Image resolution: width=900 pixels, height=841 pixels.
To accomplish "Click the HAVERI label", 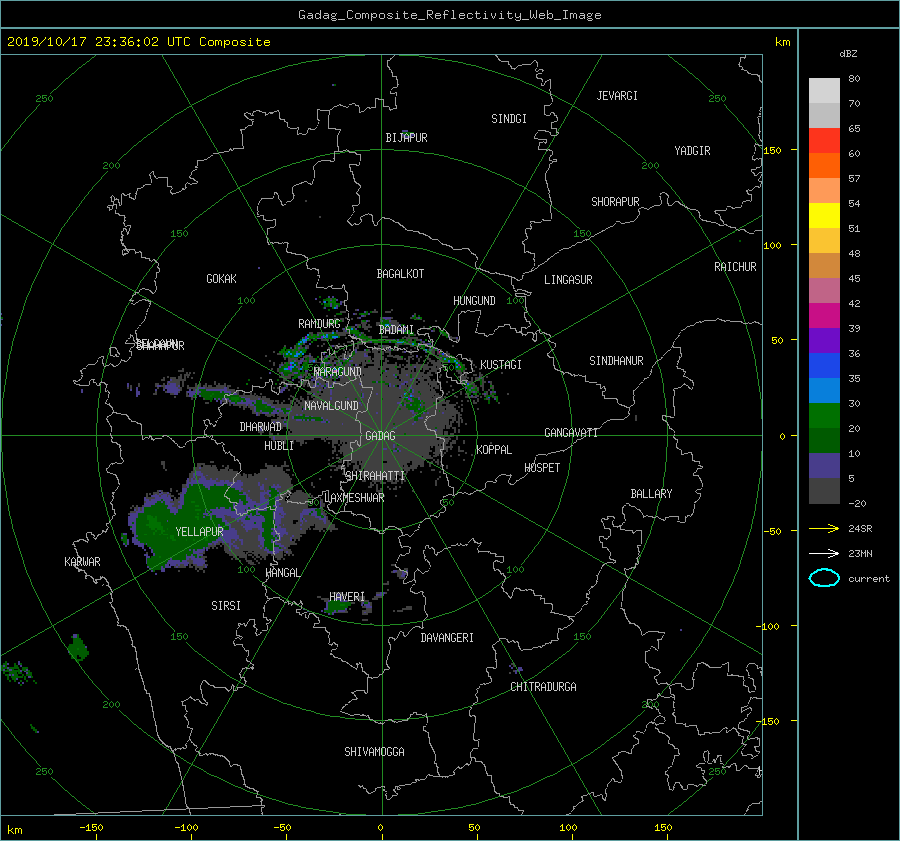I will pyautogui.click(x=347, y=597).
